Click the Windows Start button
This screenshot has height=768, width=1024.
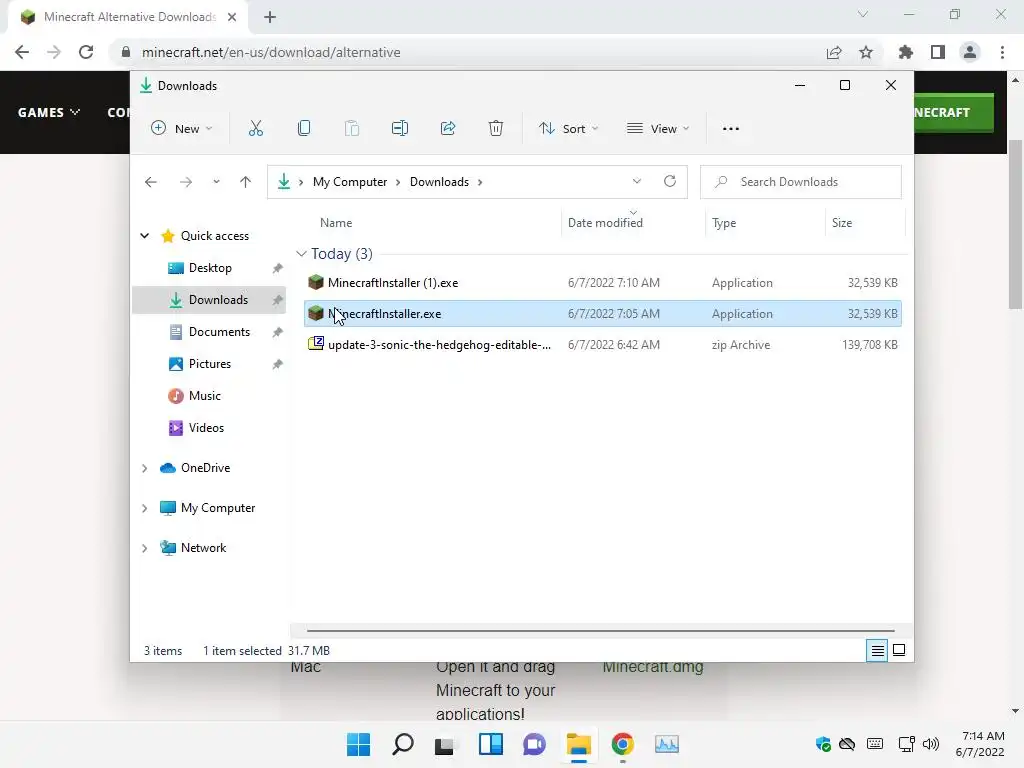coord(359,744)
